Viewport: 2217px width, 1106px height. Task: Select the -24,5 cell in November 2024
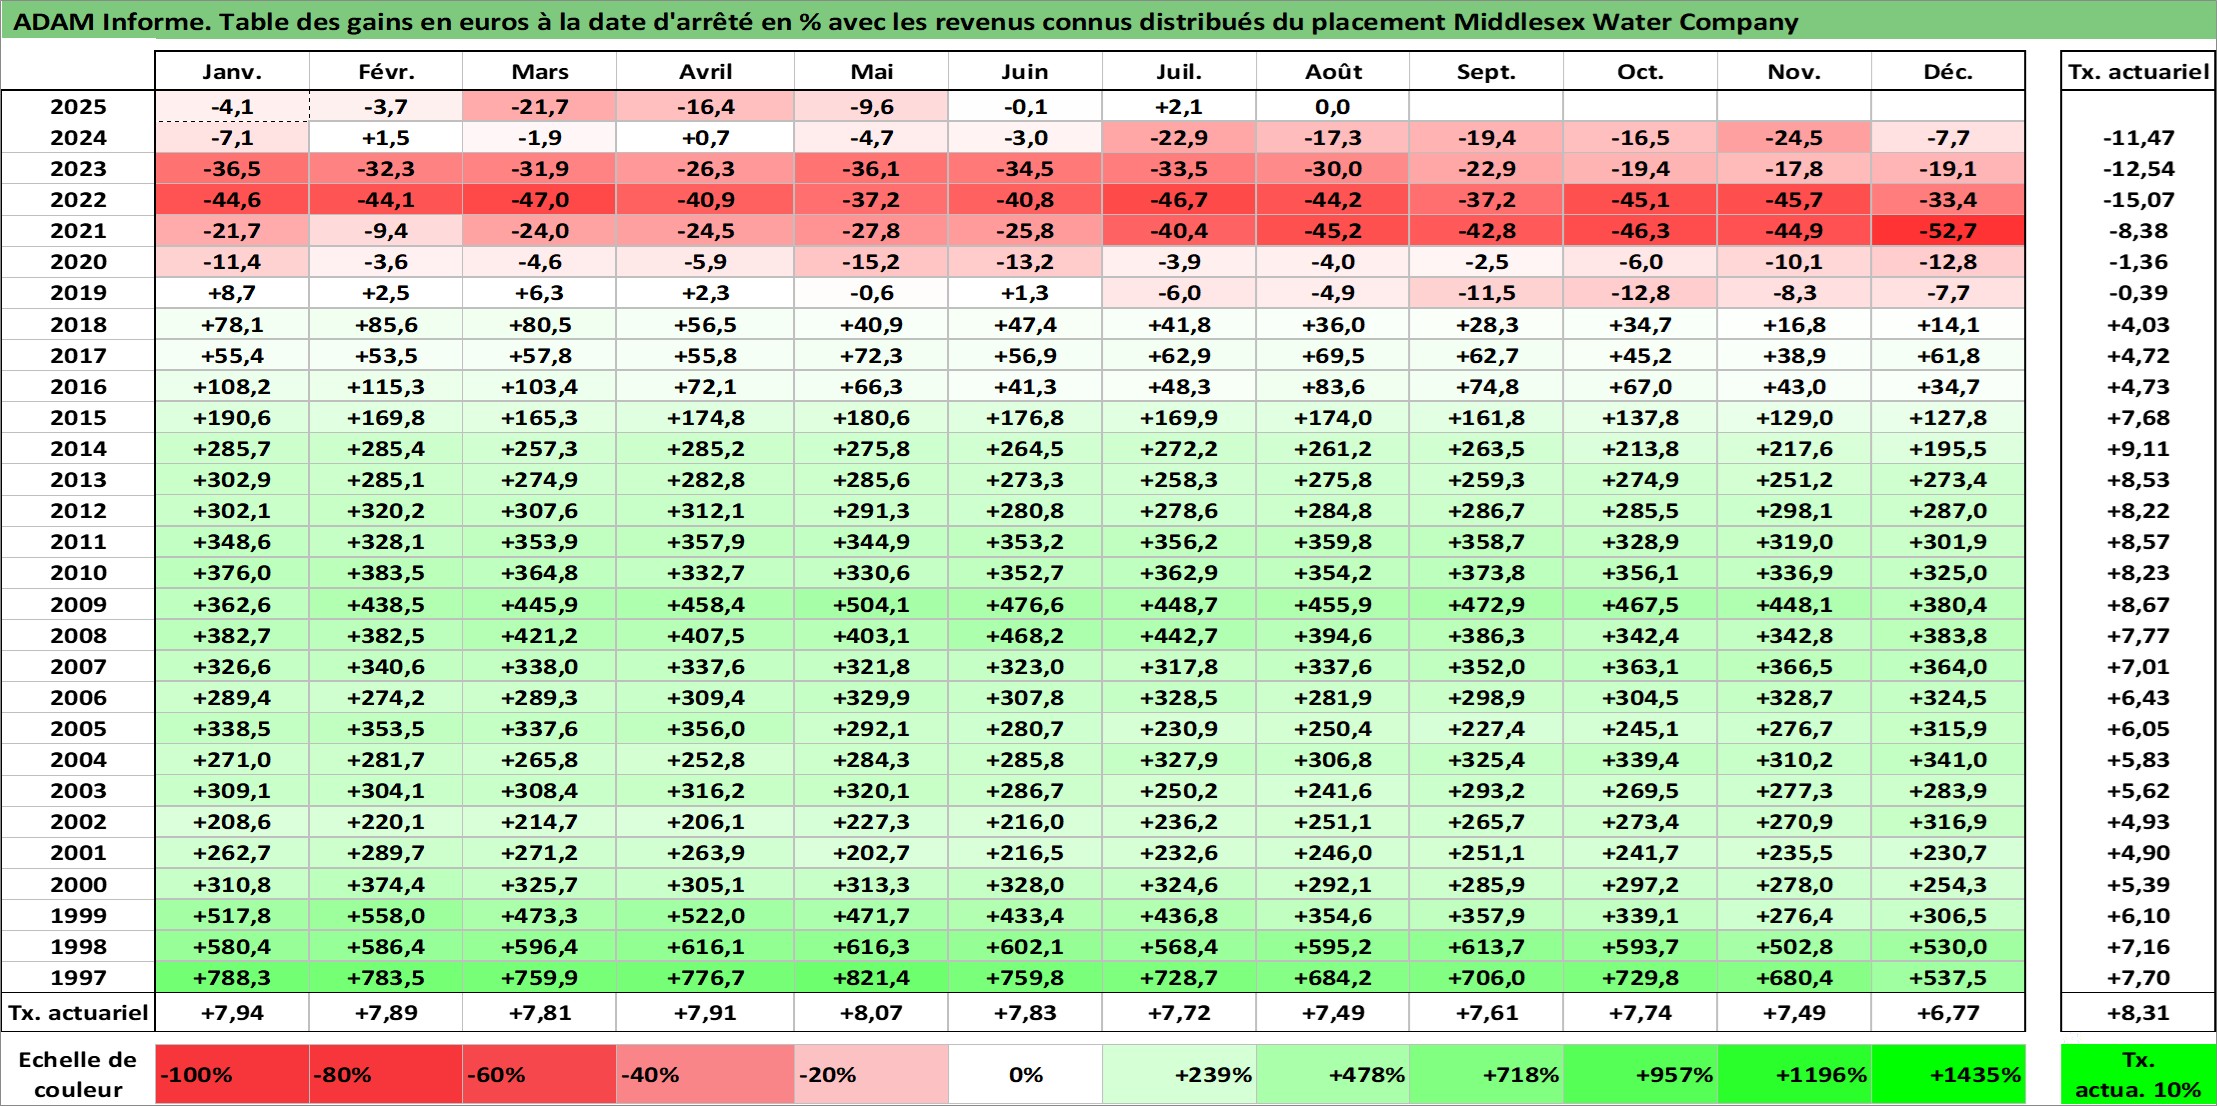tap(1794, 138)
